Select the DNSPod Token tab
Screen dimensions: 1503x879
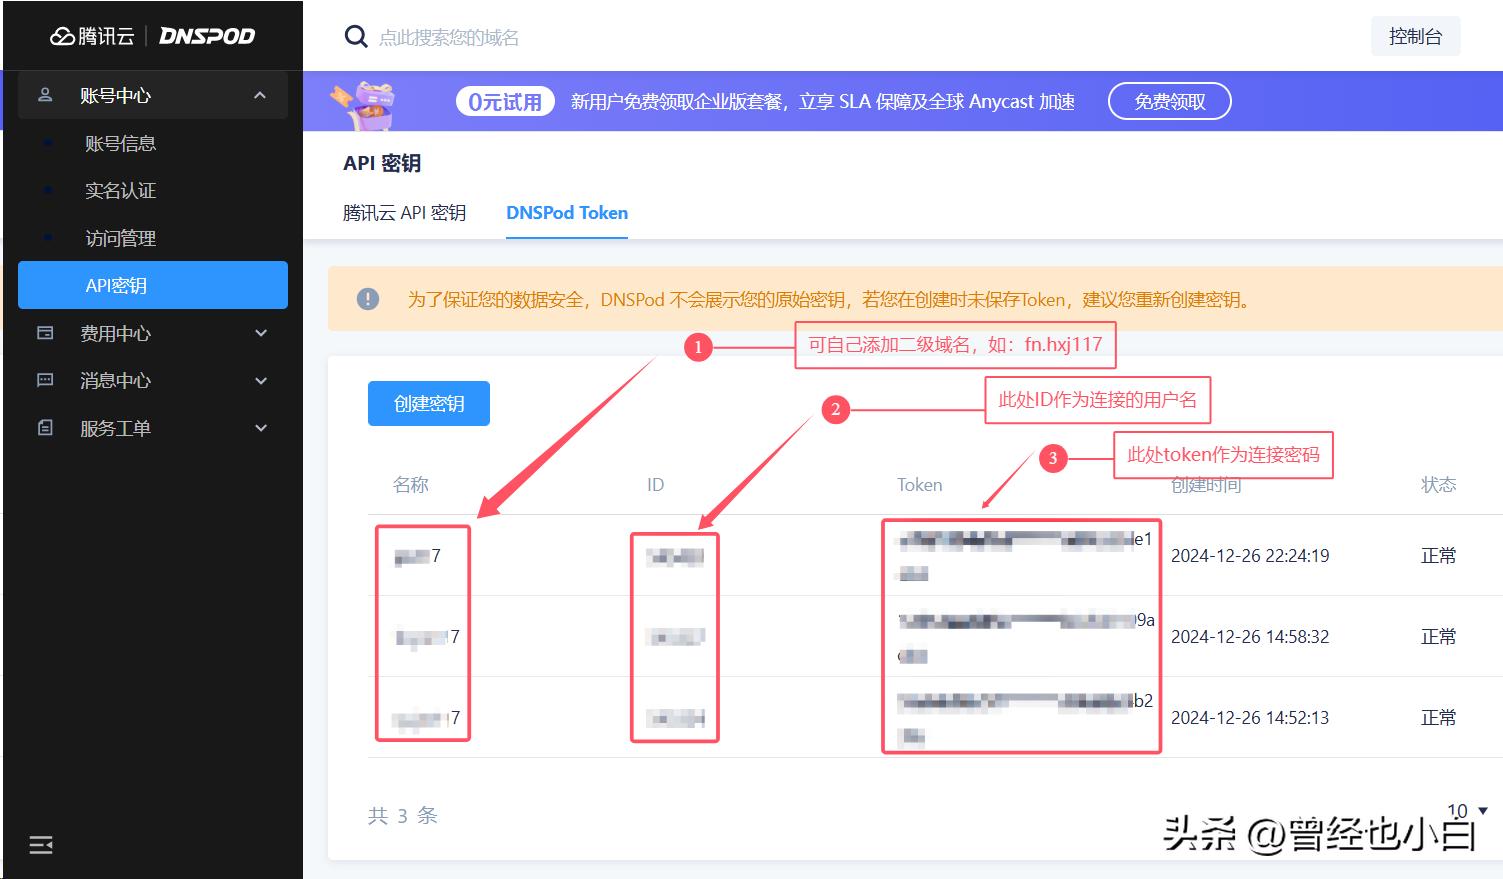(x=566, y=212)
